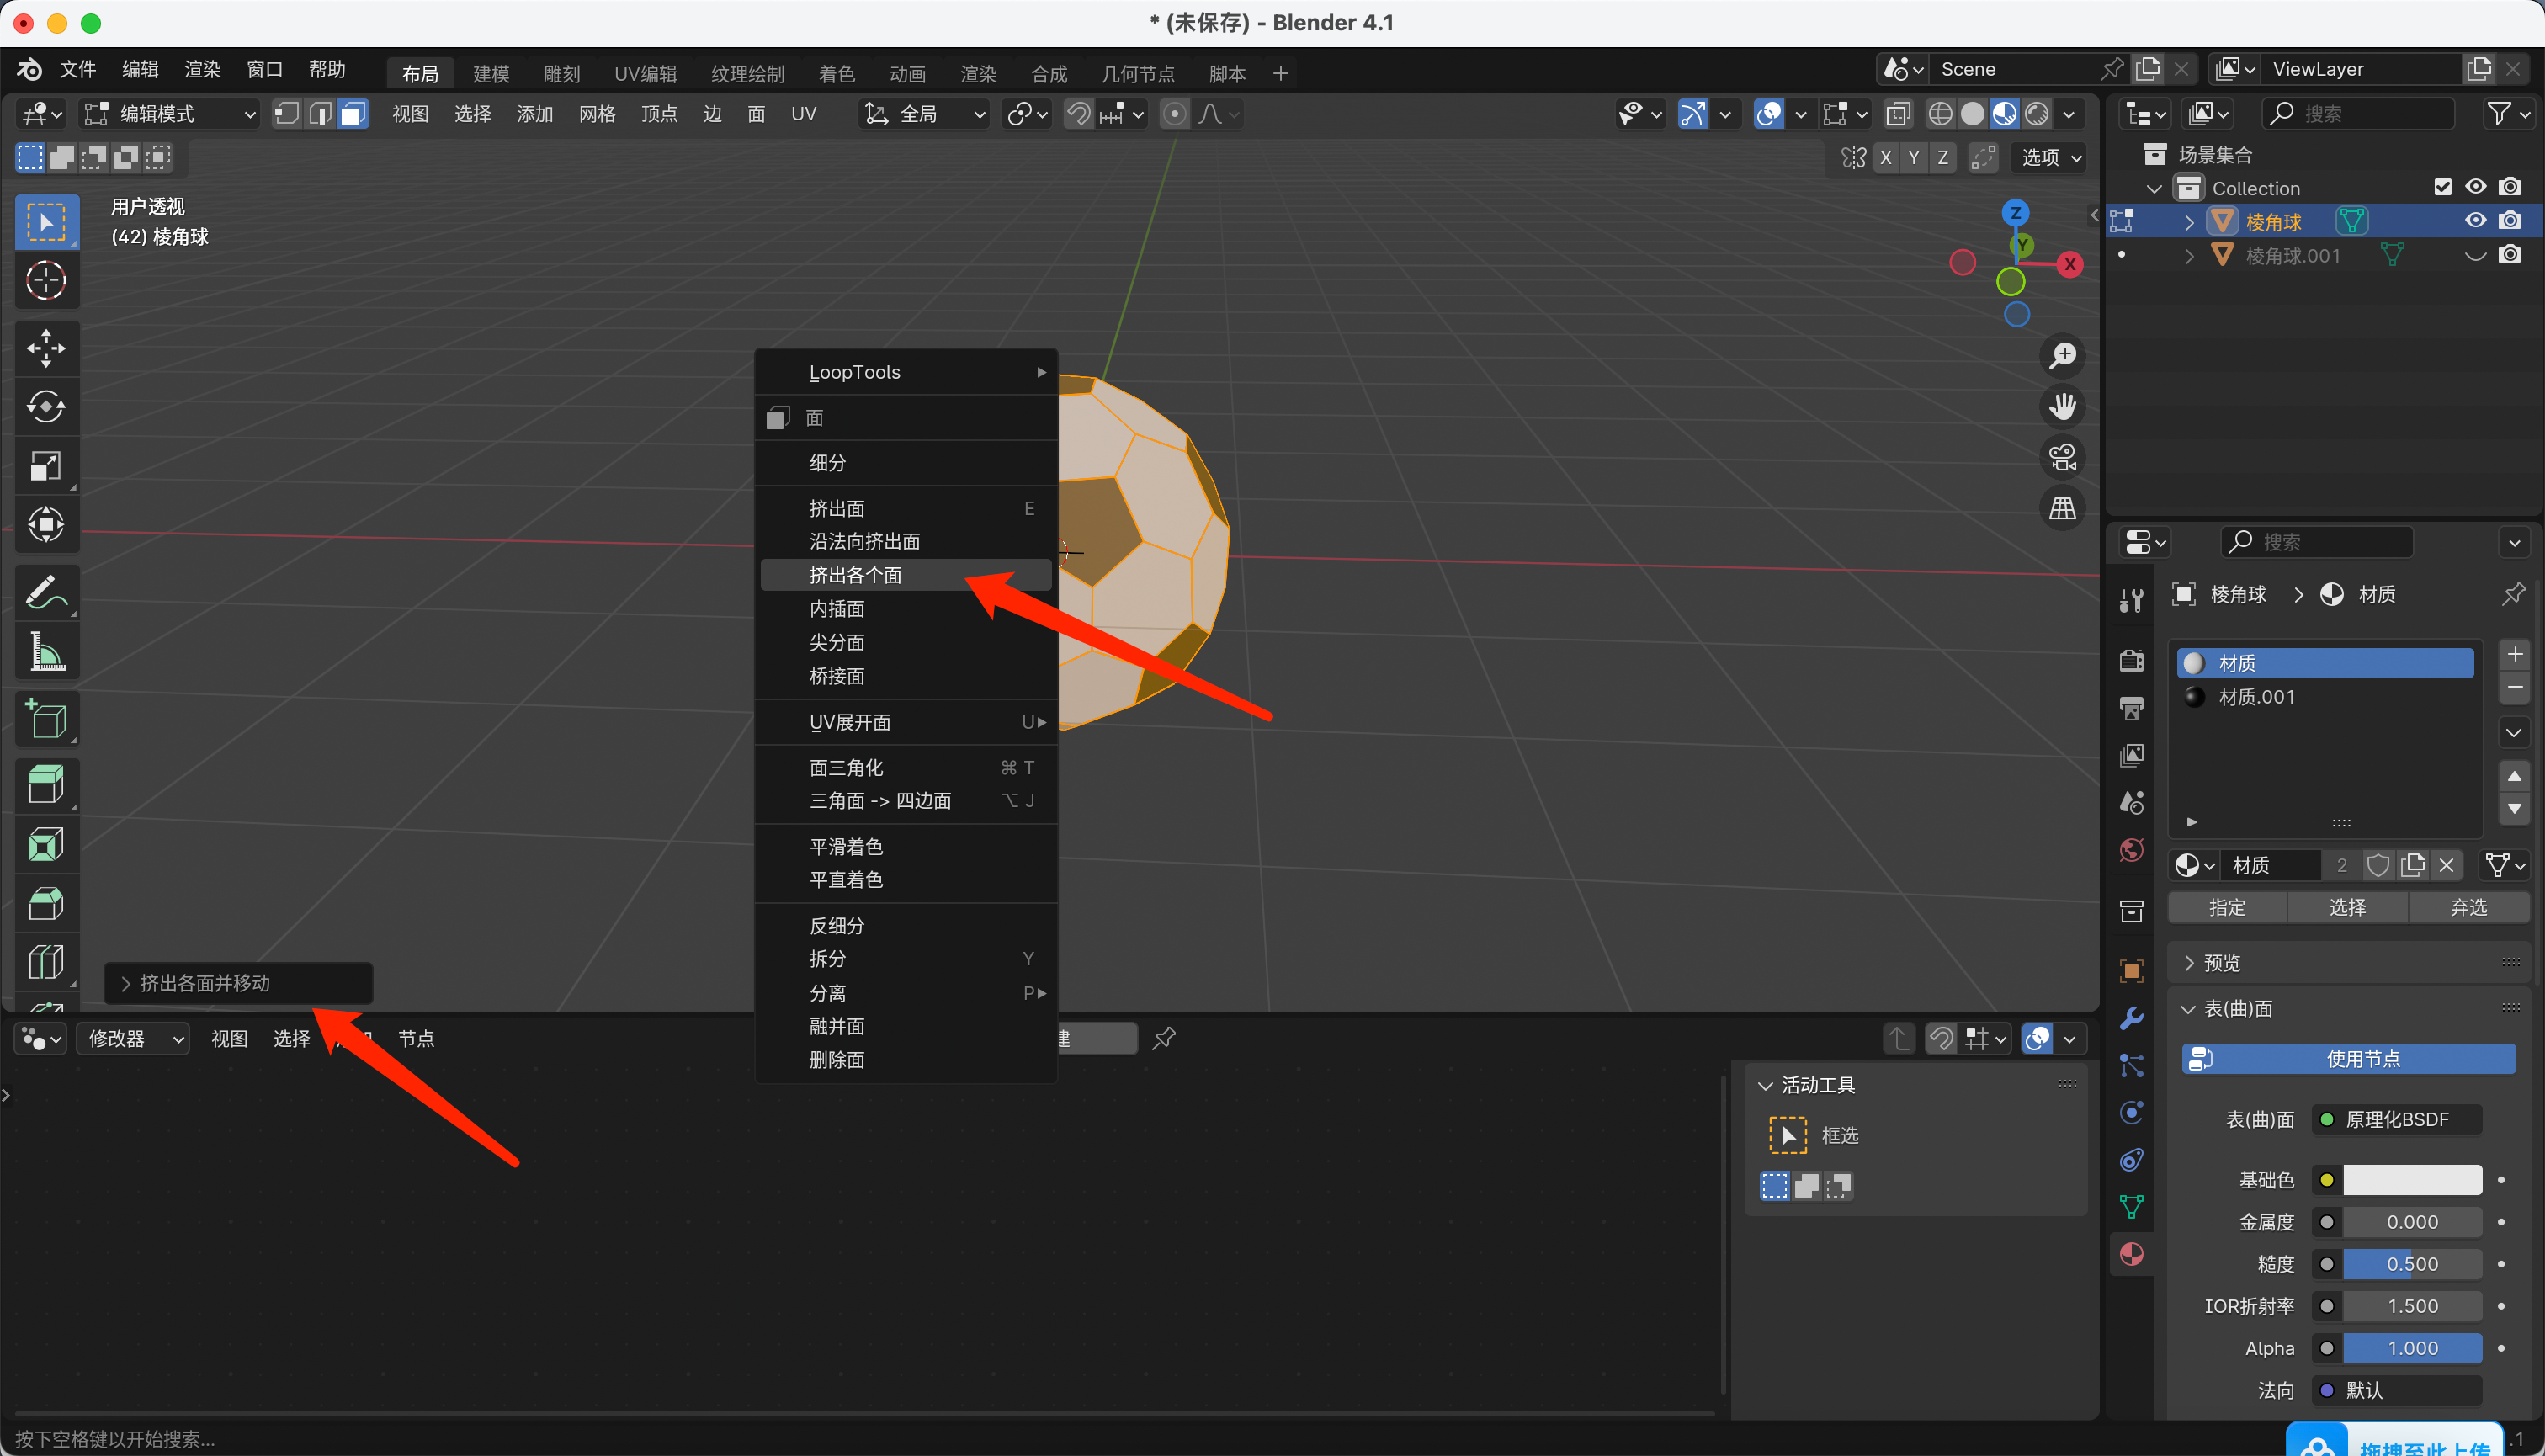Screen dimensions: 2545x1456
Task: Switch to the UV编辑 workspace tab
Action: (x=645, y=74)
